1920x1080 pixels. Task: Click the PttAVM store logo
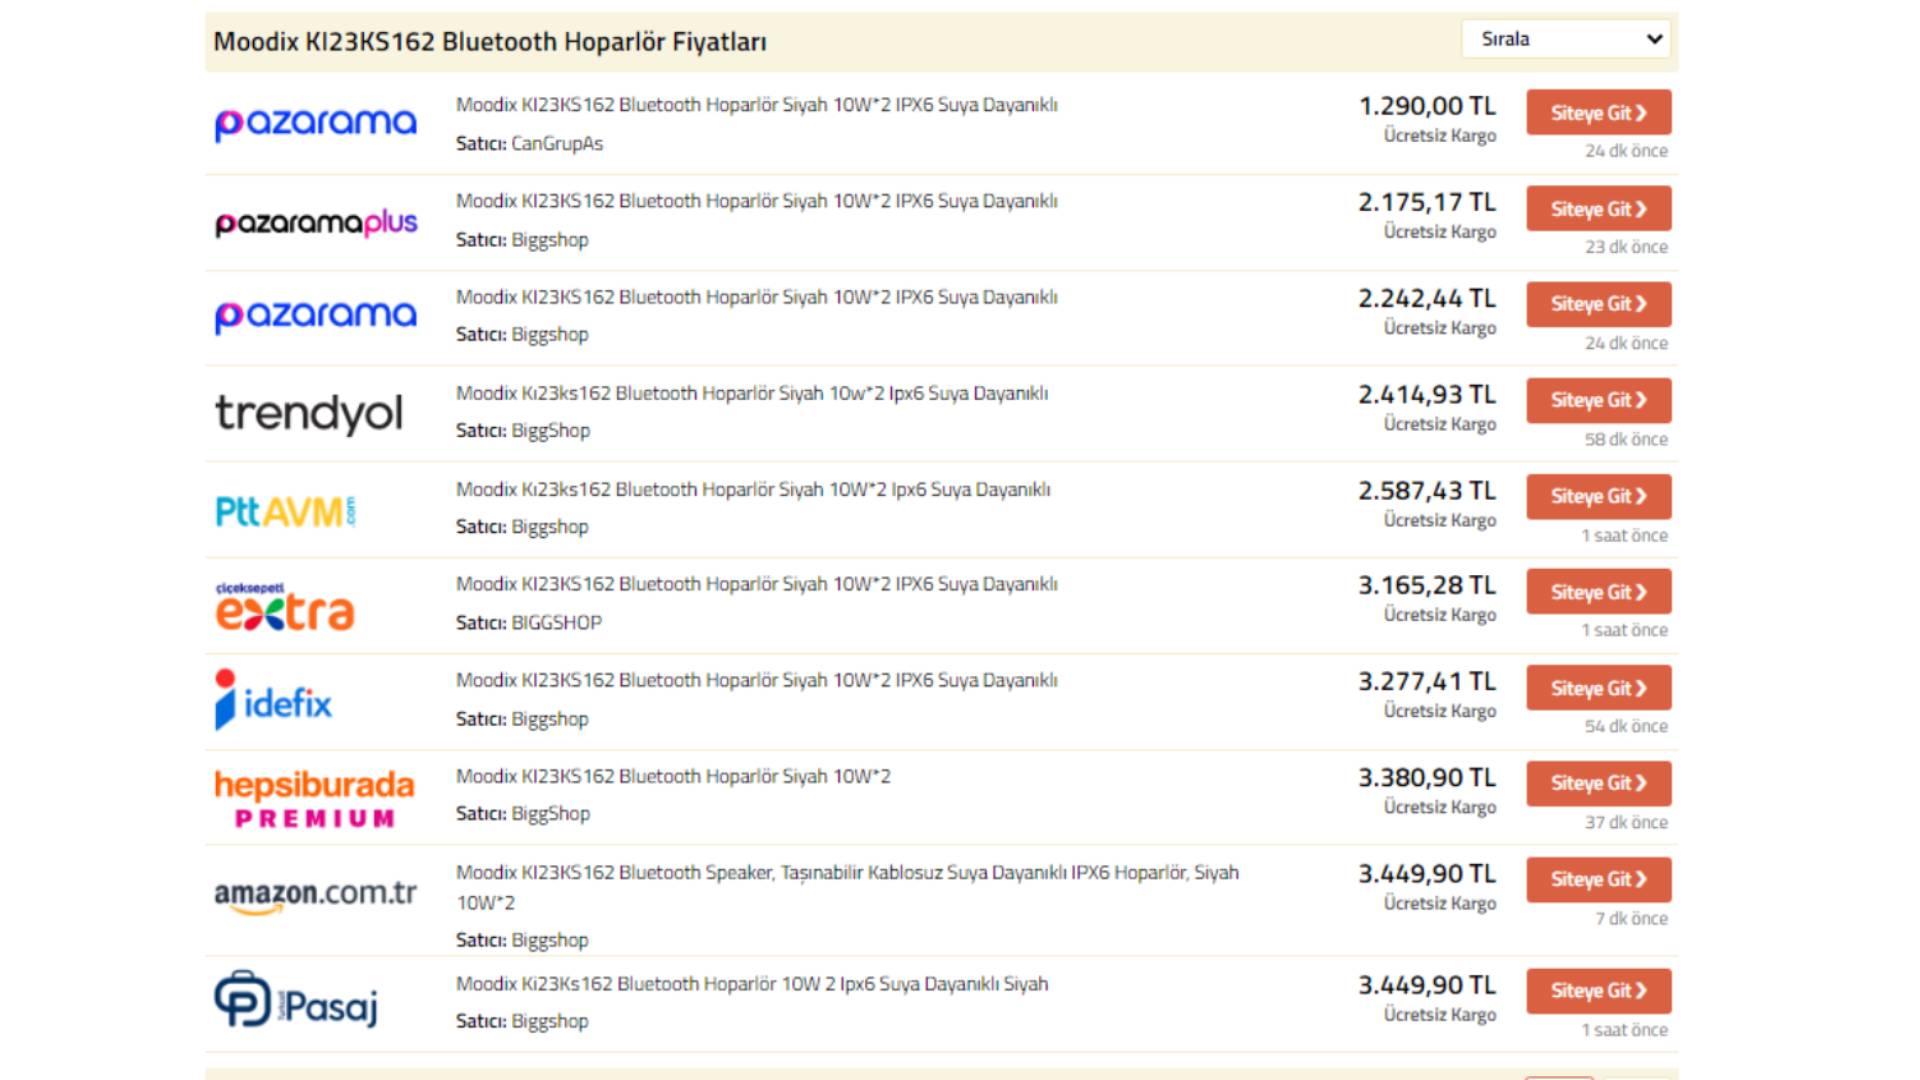285,511
